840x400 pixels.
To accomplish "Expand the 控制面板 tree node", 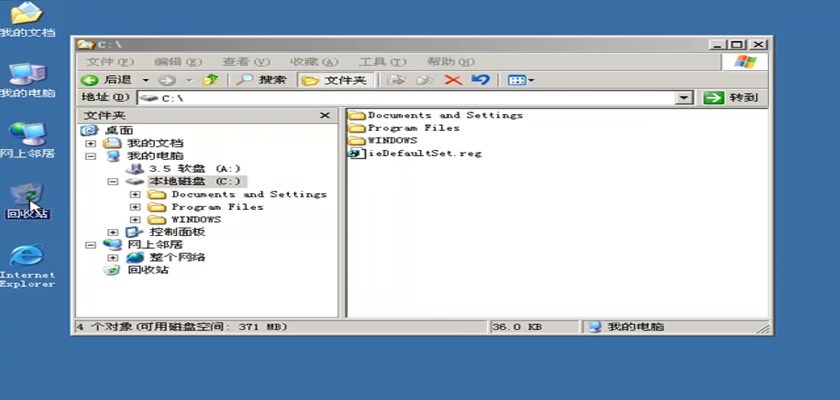I will coord(113,233).
